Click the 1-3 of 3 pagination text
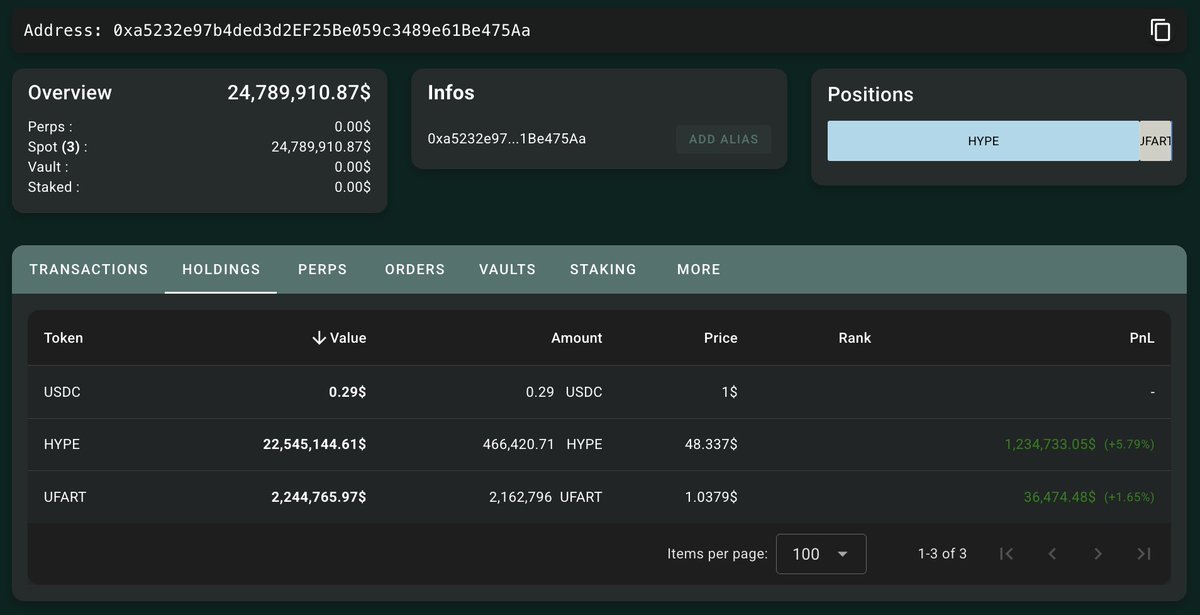Viewport: 1200px width, 615px height. 942,554
